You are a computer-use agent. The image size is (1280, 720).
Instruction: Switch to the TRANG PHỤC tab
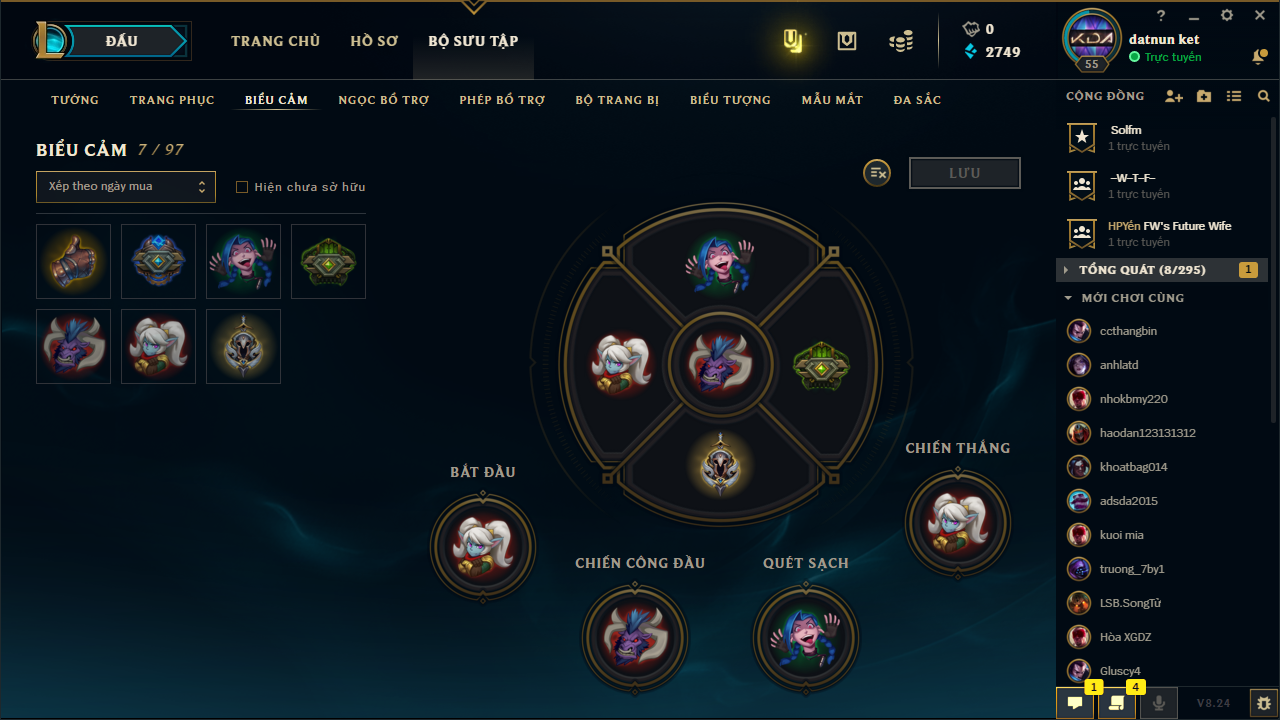point(172,100)
